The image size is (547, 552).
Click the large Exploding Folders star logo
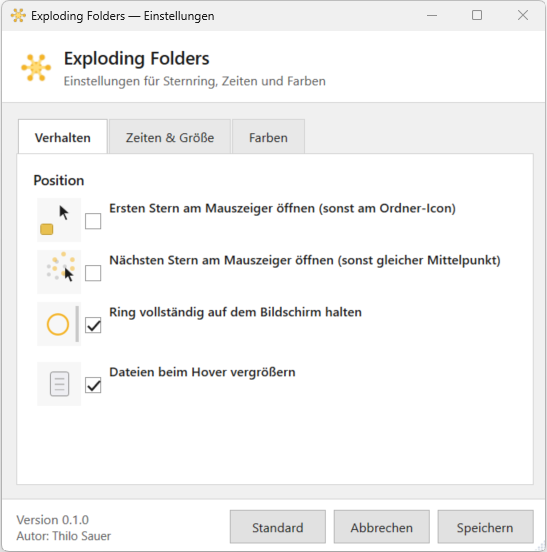(36, 68)
